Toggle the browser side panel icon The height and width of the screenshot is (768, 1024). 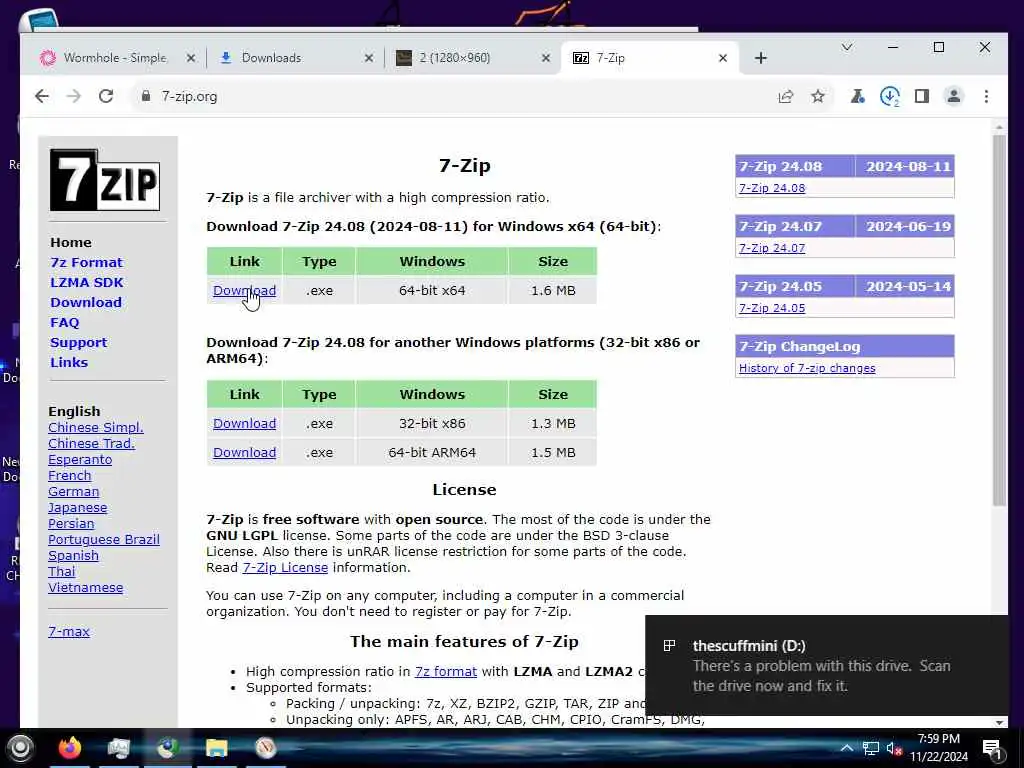pos(921,97)
